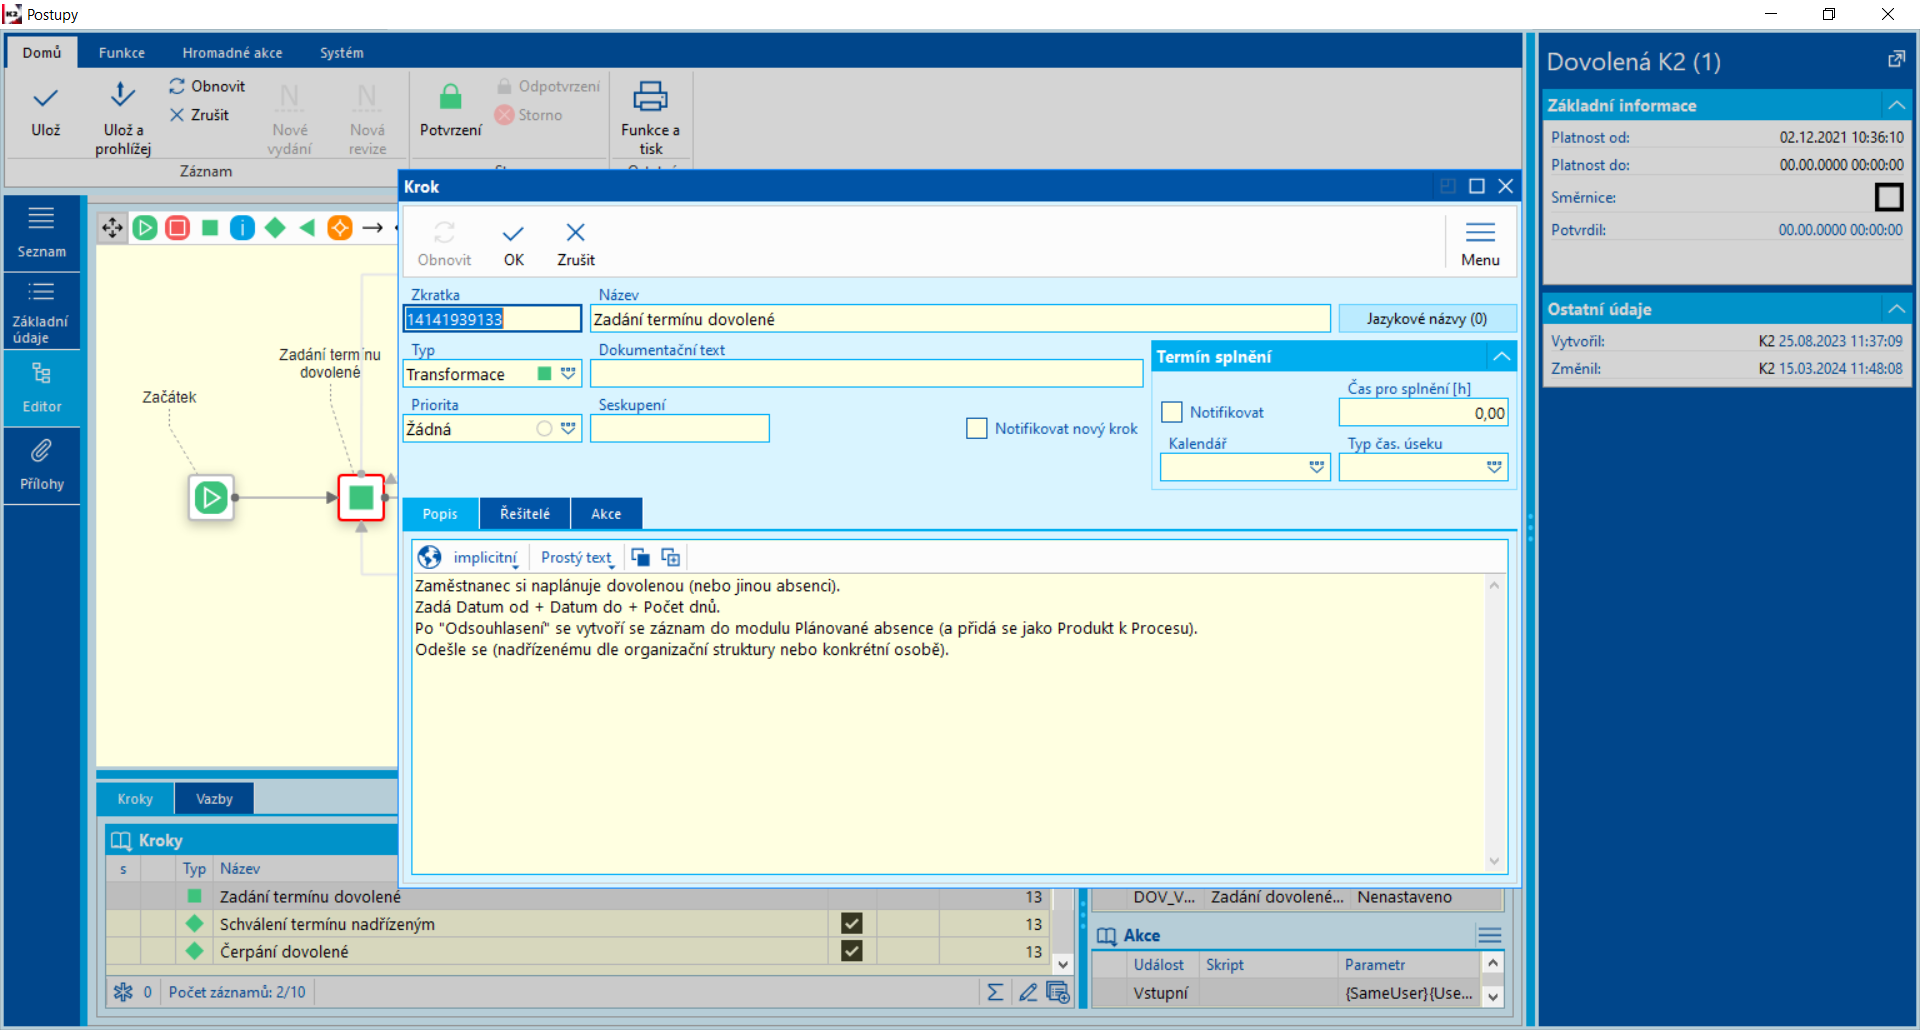1920x1030 pixels.
Task: Click the OK checkmark in Krok dialog
Action: pyautogui.click(x=513, y=234)
